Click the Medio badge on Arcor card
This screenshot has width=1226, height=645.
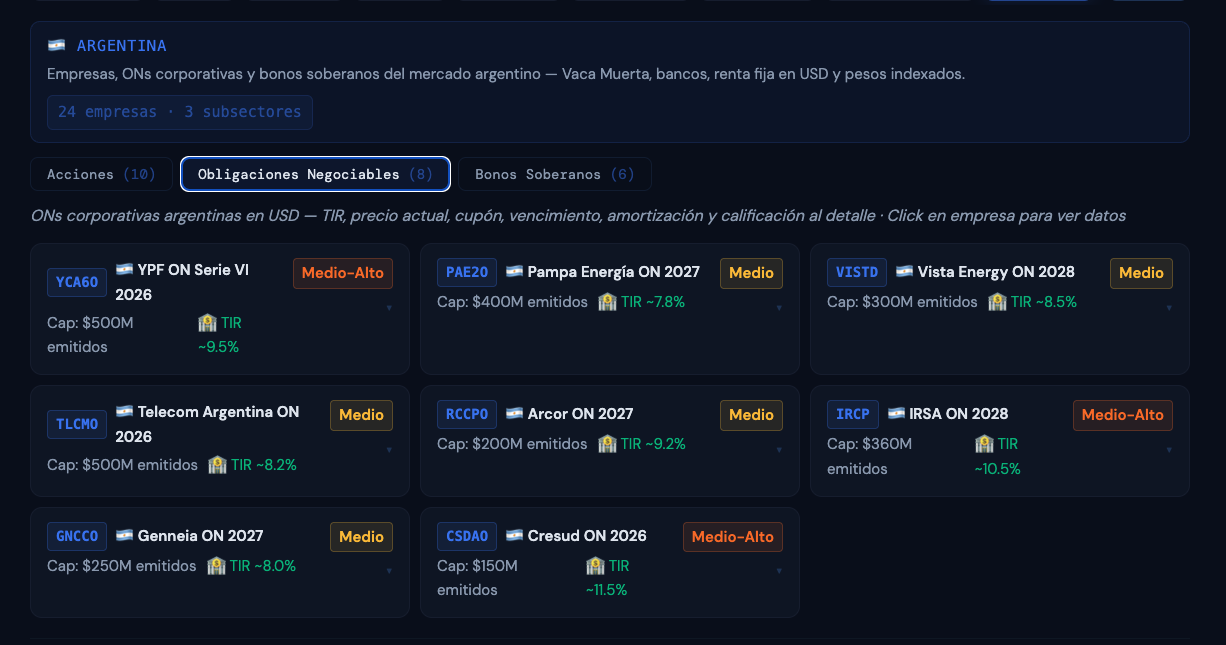[751, 415]
